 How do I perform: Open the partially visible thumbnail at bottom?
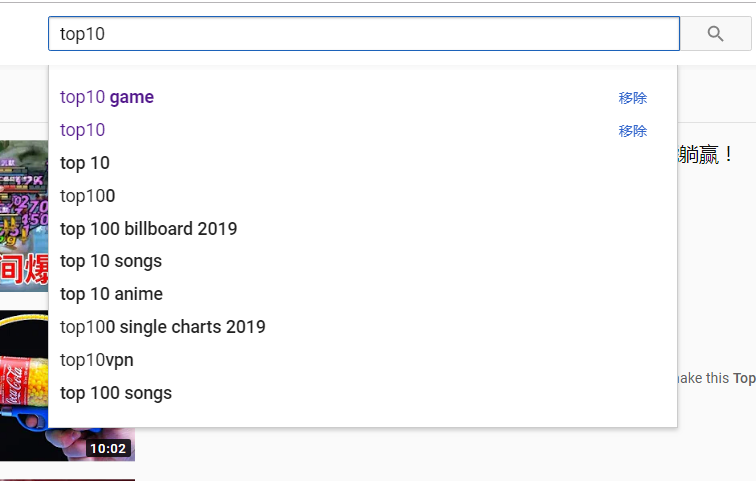(68, 480)
